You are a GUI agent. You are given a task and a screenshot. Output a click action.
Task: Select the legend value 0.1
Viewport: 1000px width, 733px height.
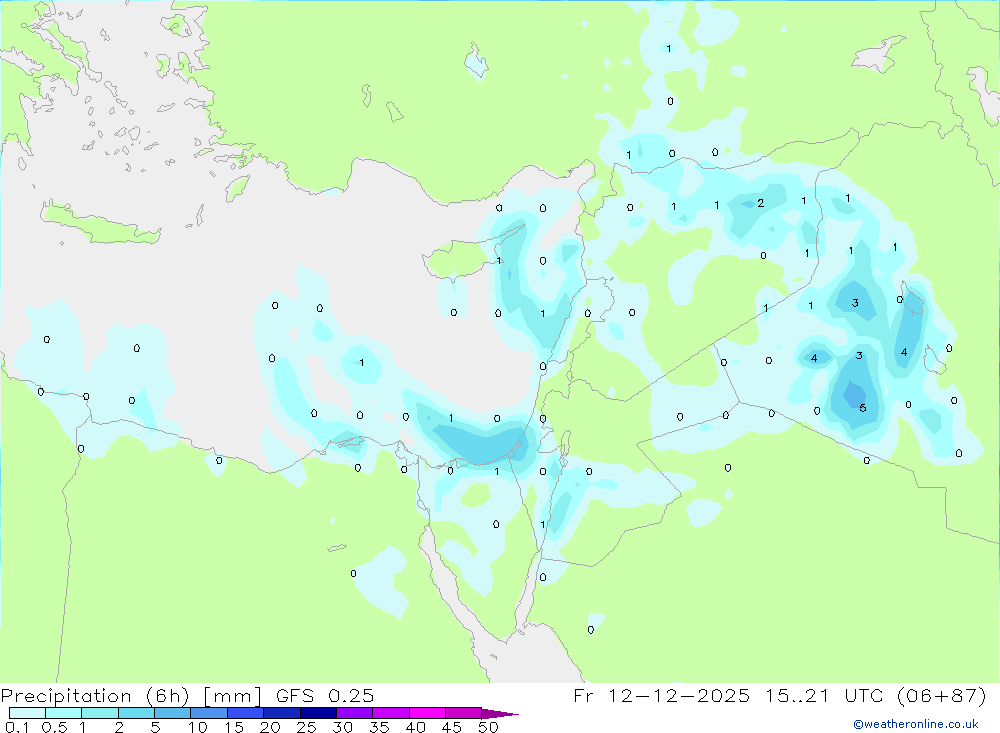(x=17, y=727)
